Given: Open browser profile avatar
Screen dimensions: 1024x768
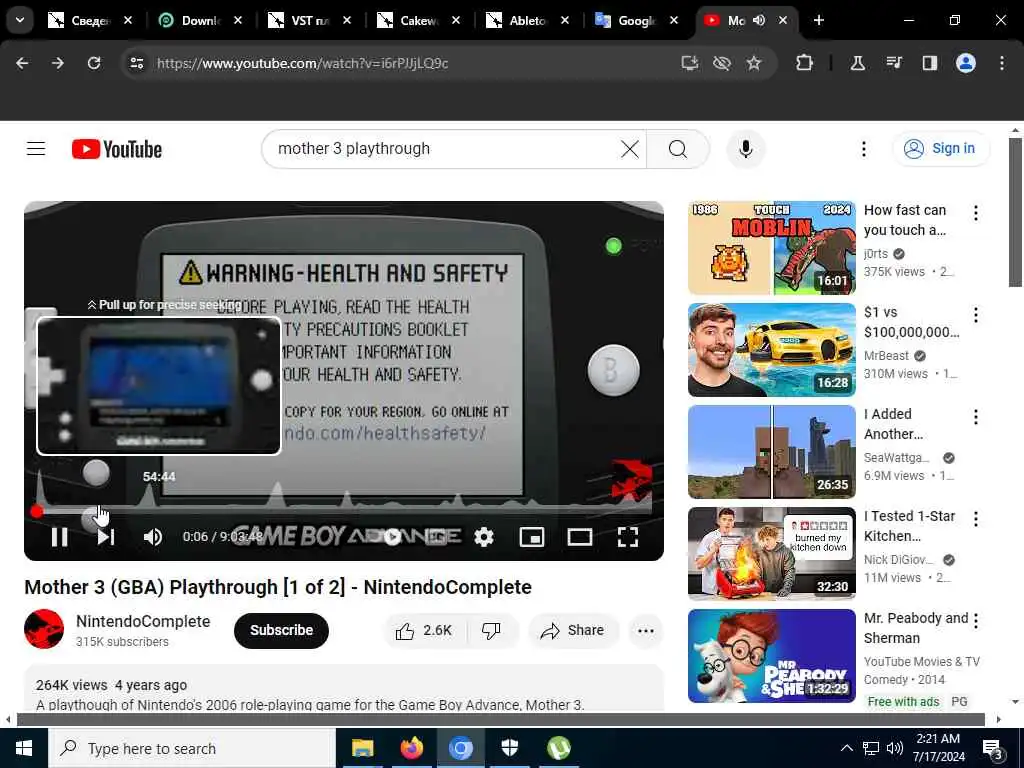Looking at the screenshot, I should coord(966,63).
